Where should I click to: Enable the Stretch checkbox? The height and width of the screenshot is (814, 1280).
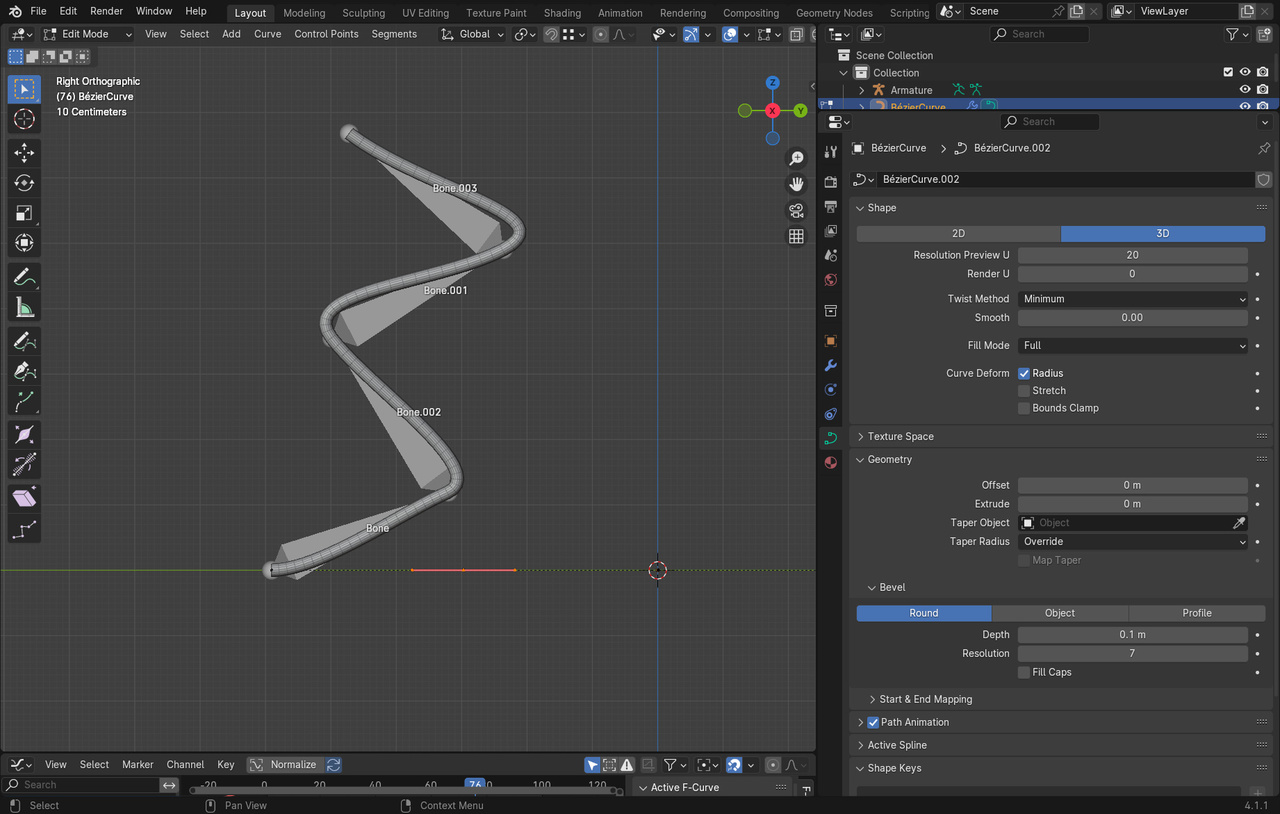tap(1024, 391)
